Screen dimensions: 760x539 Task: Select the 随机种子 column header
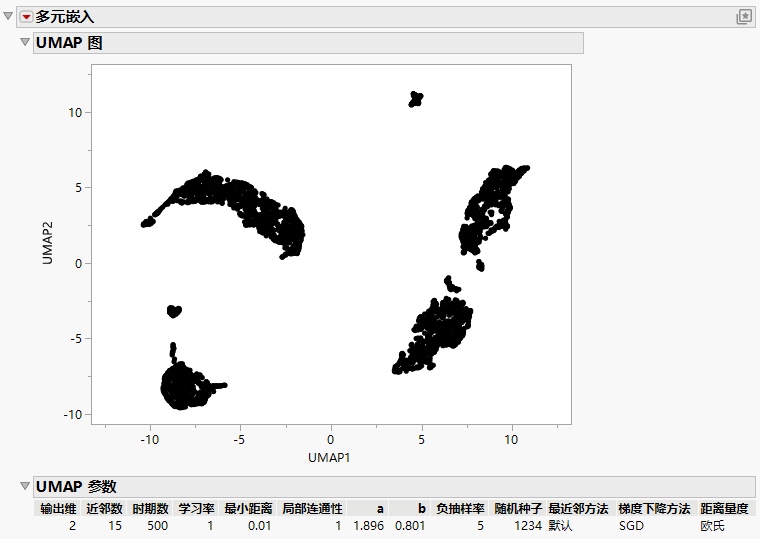tap(518, 508)
